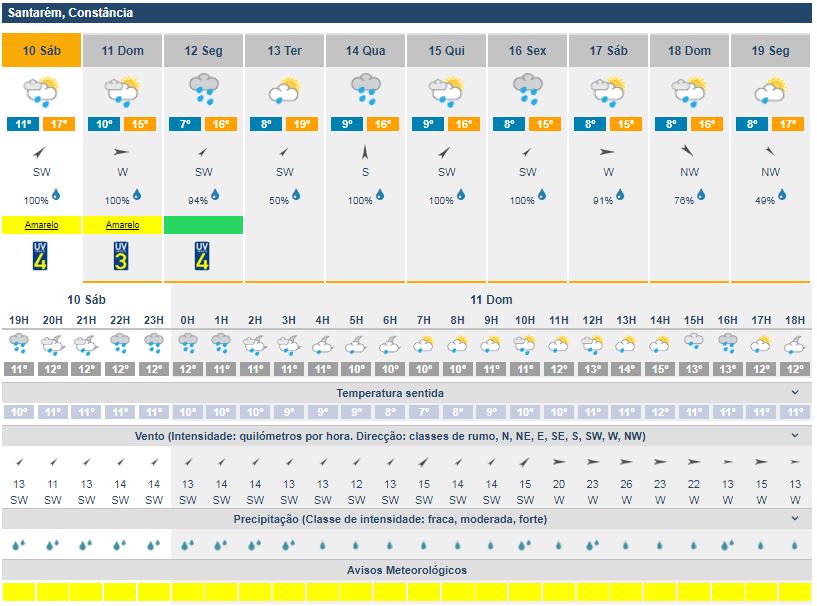The height and width of the screenshot is (606, 817).
Task: Open the 16 Sex forecast tab
Action: tap(528, 51)
